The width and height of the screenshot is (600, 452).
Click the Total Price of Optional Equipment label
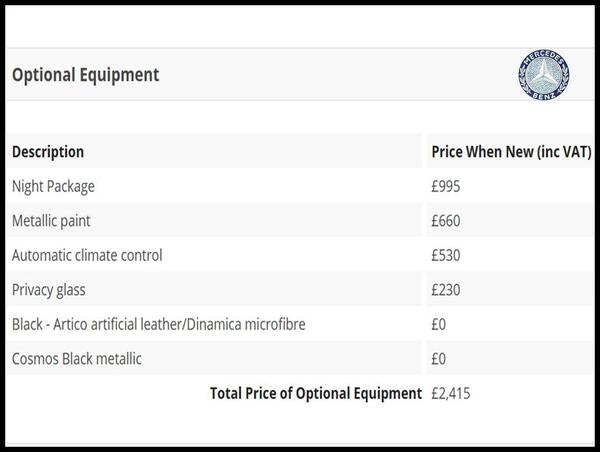point(316,393)
